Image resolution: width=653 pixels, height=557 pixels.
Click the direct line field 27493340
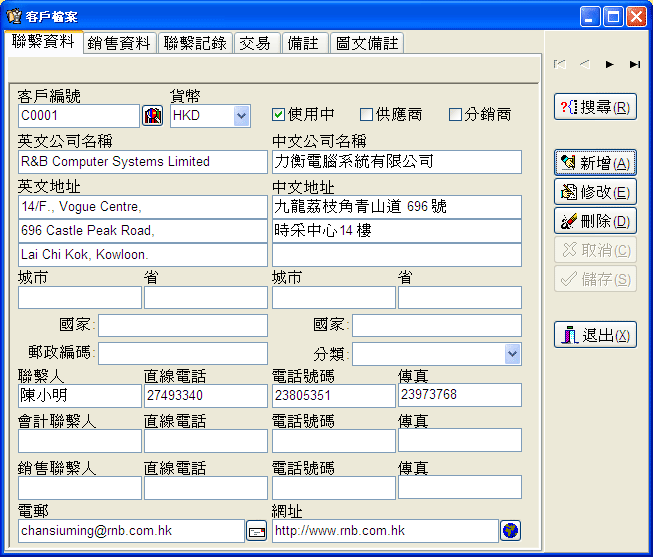point(206,395)
